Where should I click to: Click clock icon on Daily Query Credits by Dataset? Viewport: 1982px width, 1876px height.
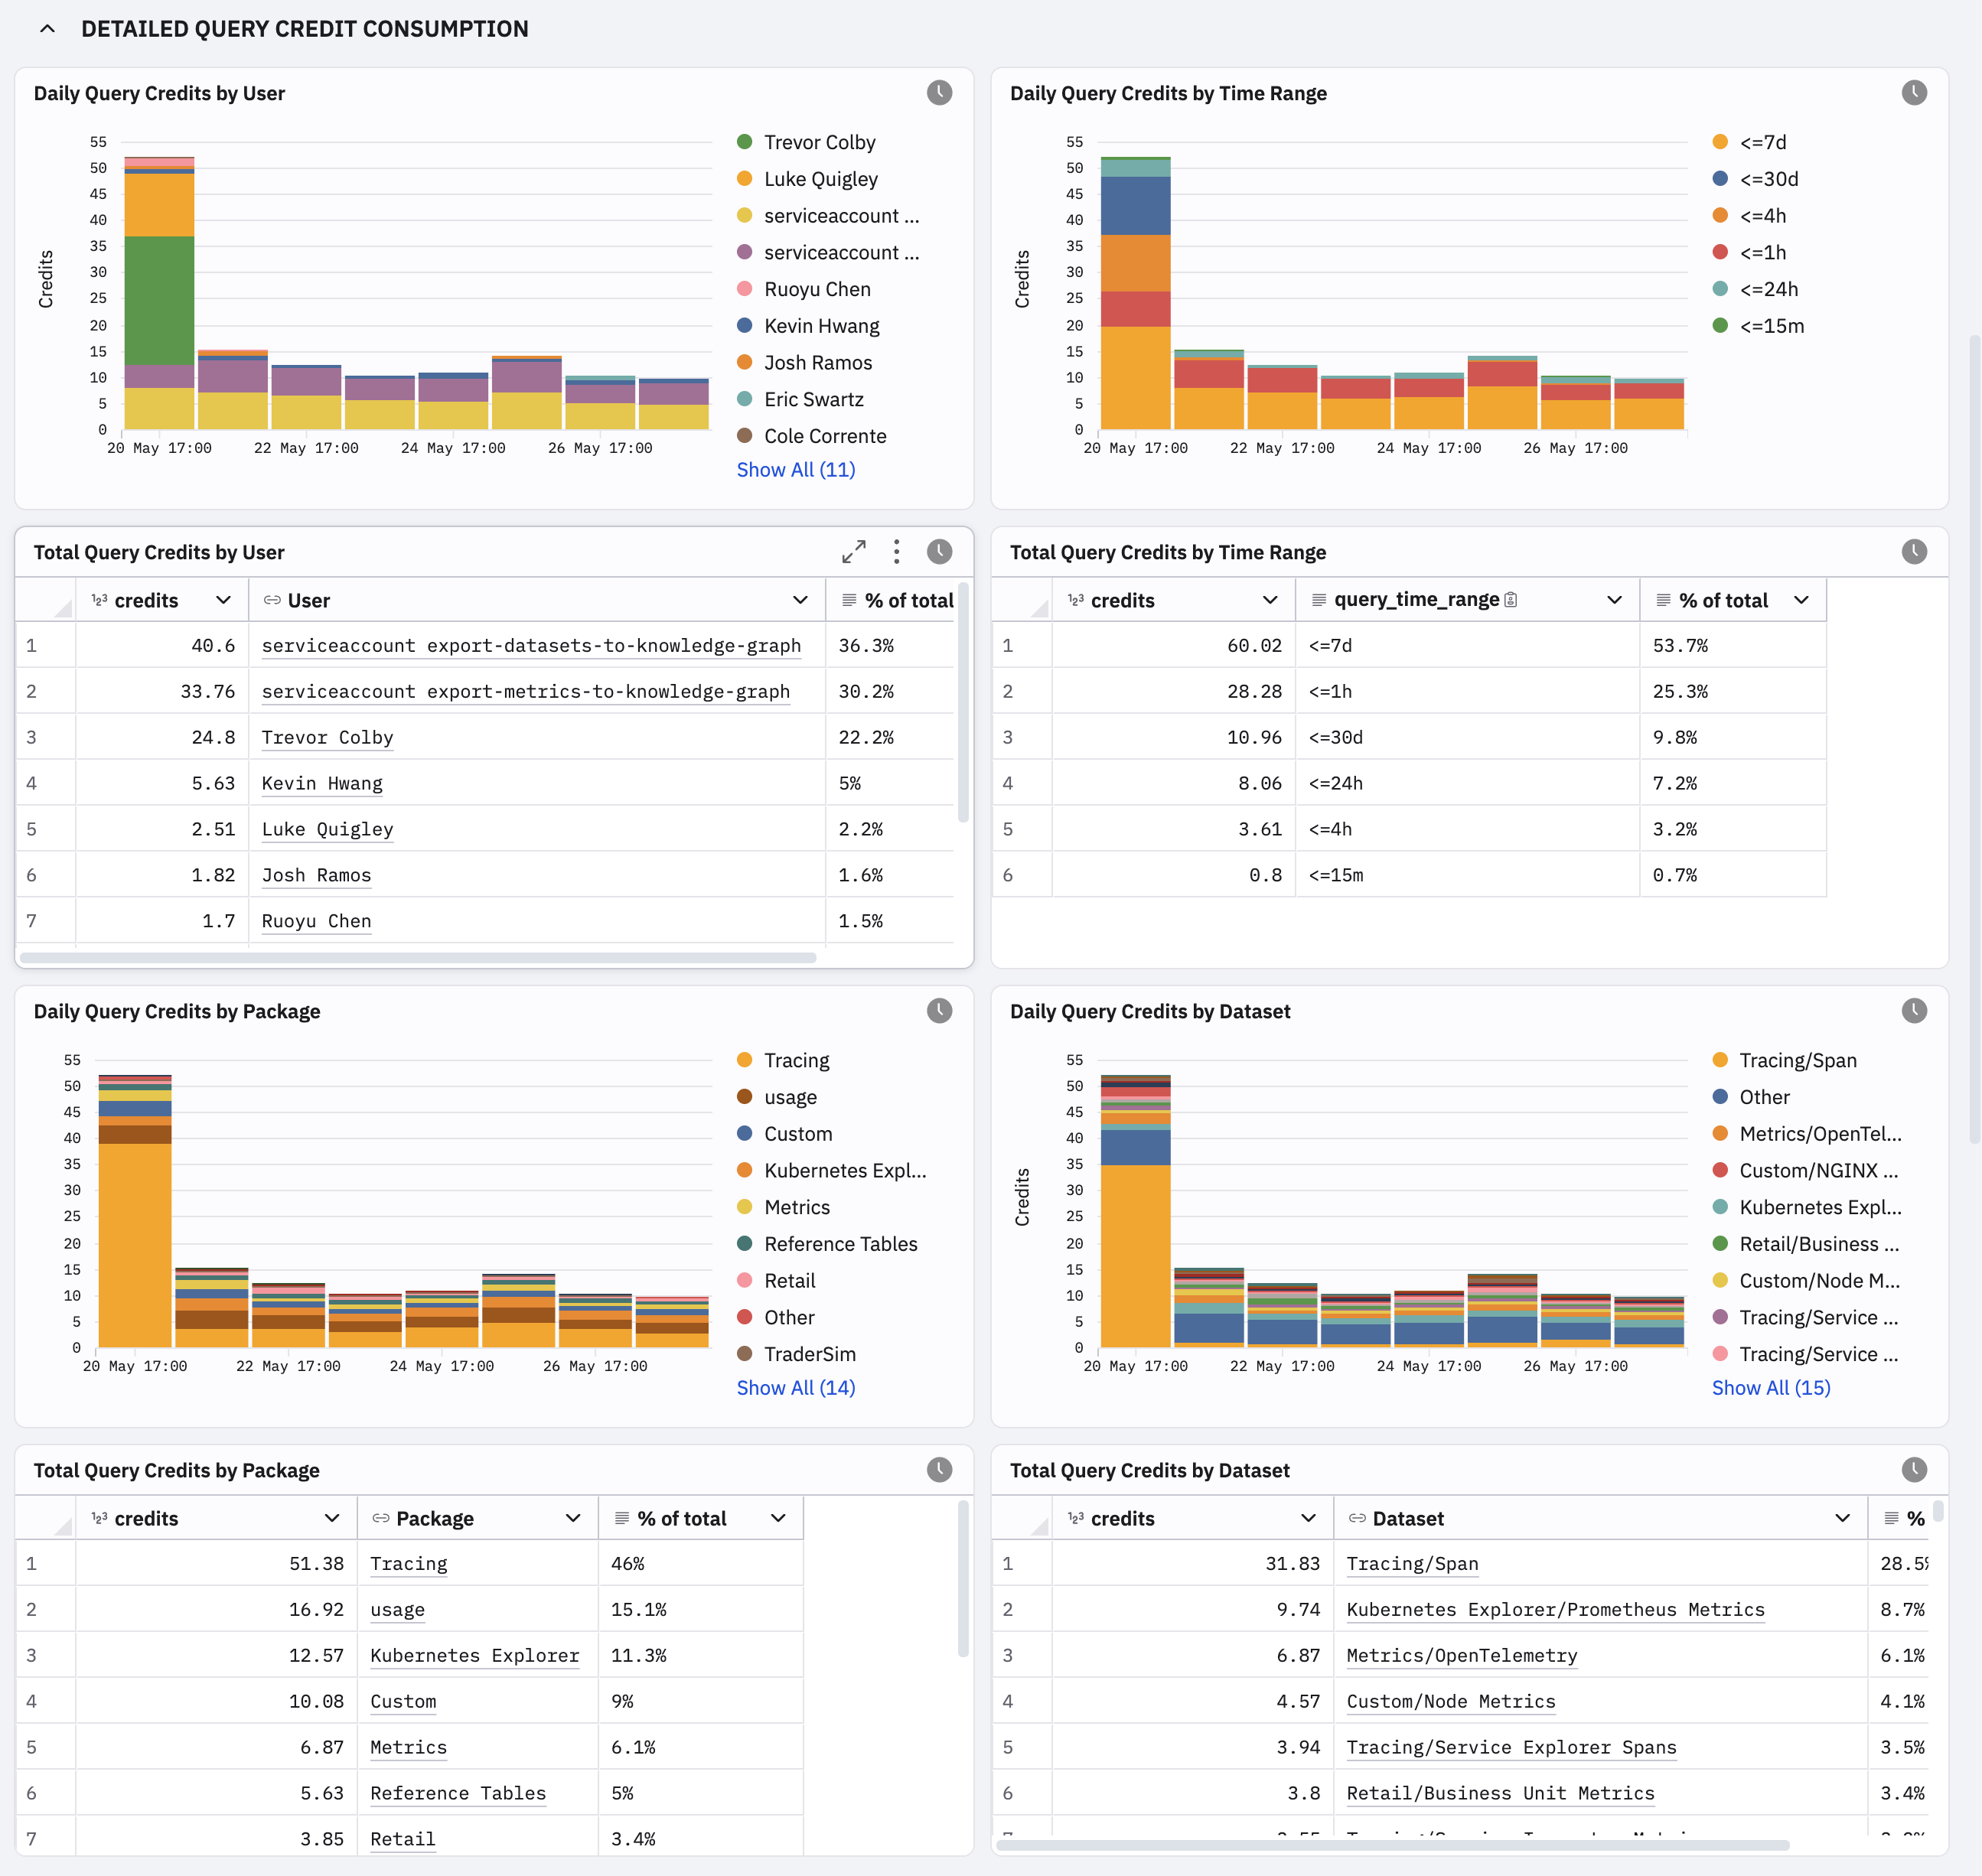1914,1011
